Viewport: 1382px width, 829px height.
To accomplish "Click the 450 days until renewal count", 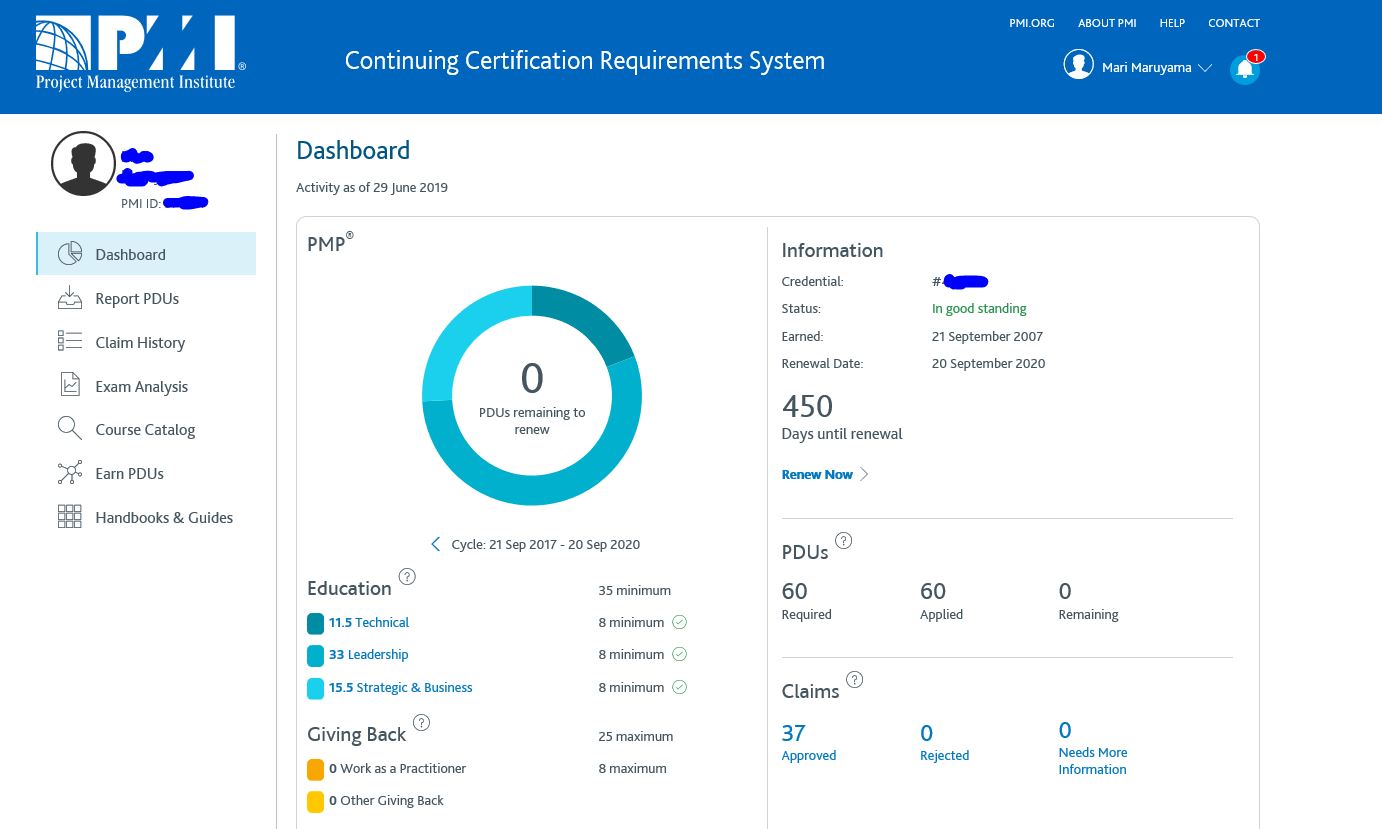I will [807, 406].
